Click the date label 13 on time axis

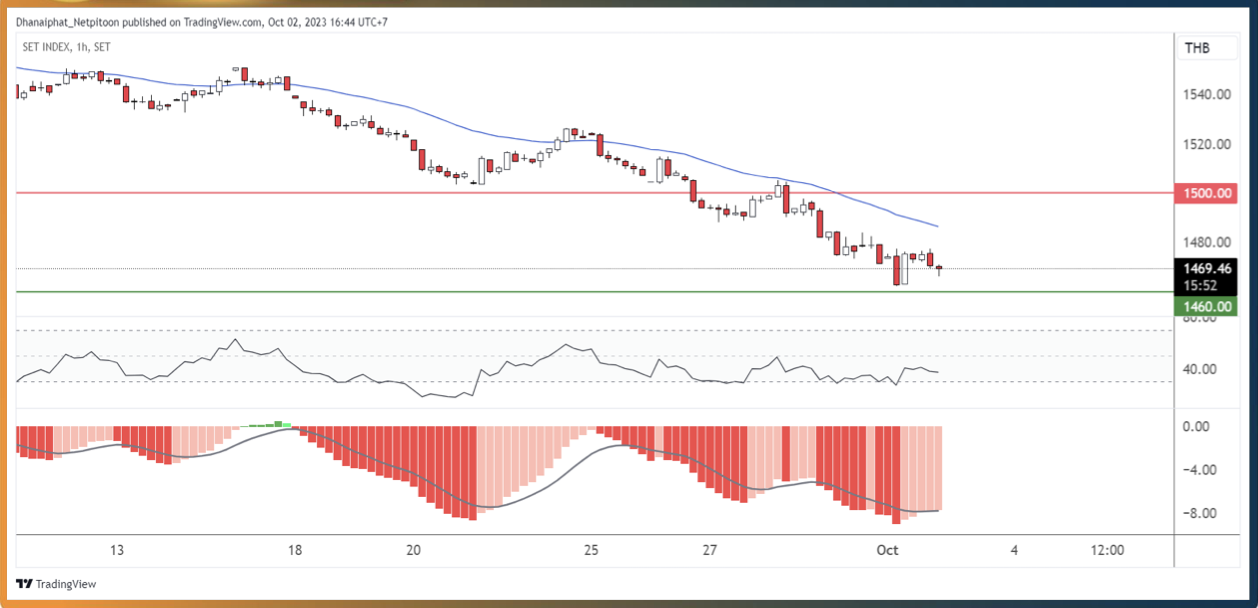[117, 550]
